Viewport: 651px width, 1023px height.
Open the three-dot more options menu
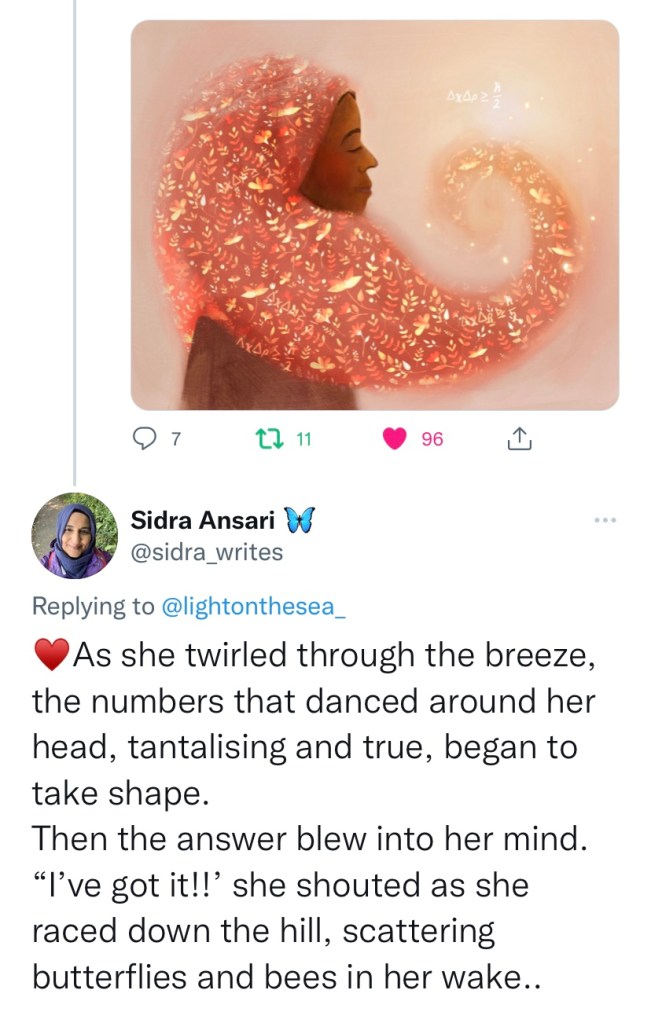606,521
